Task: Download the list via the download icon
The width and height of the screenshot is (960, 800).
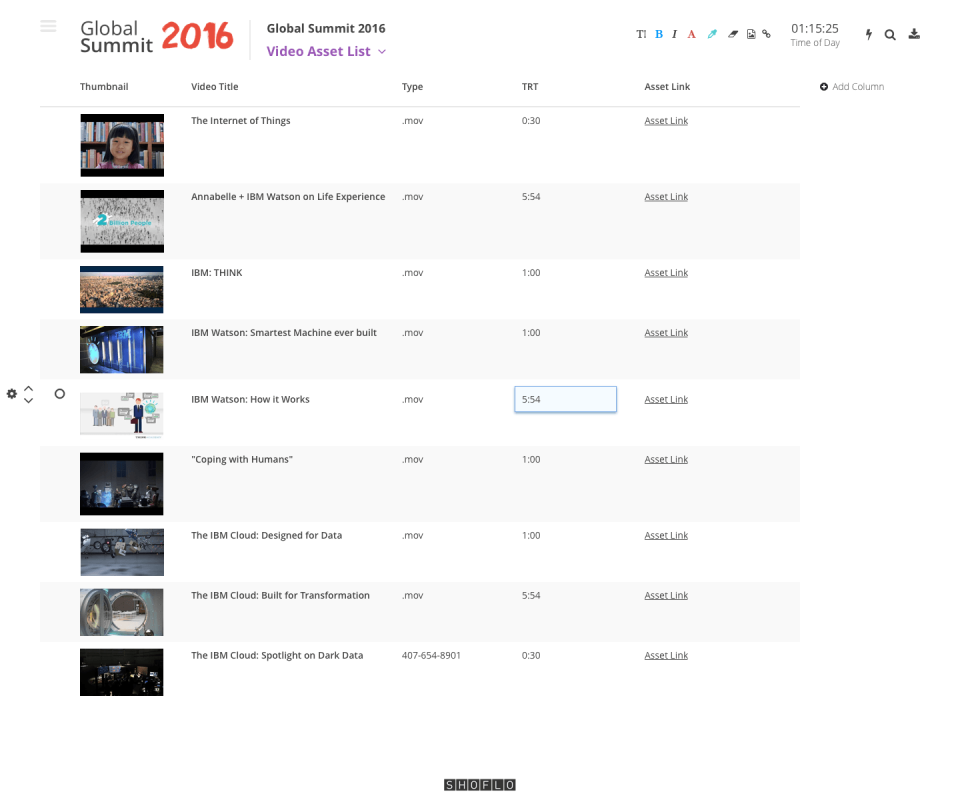Action: point(913,33)
